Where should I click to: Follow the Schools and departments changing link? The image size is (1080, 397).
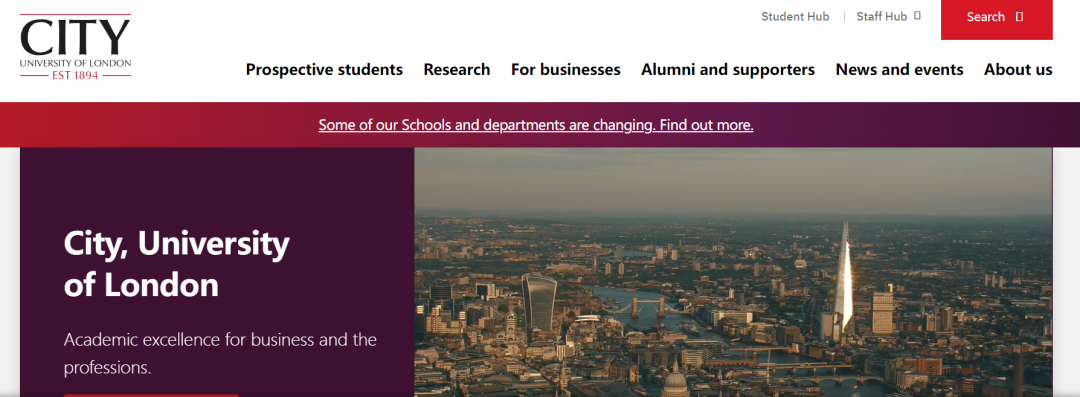click(x=536, y=125)
